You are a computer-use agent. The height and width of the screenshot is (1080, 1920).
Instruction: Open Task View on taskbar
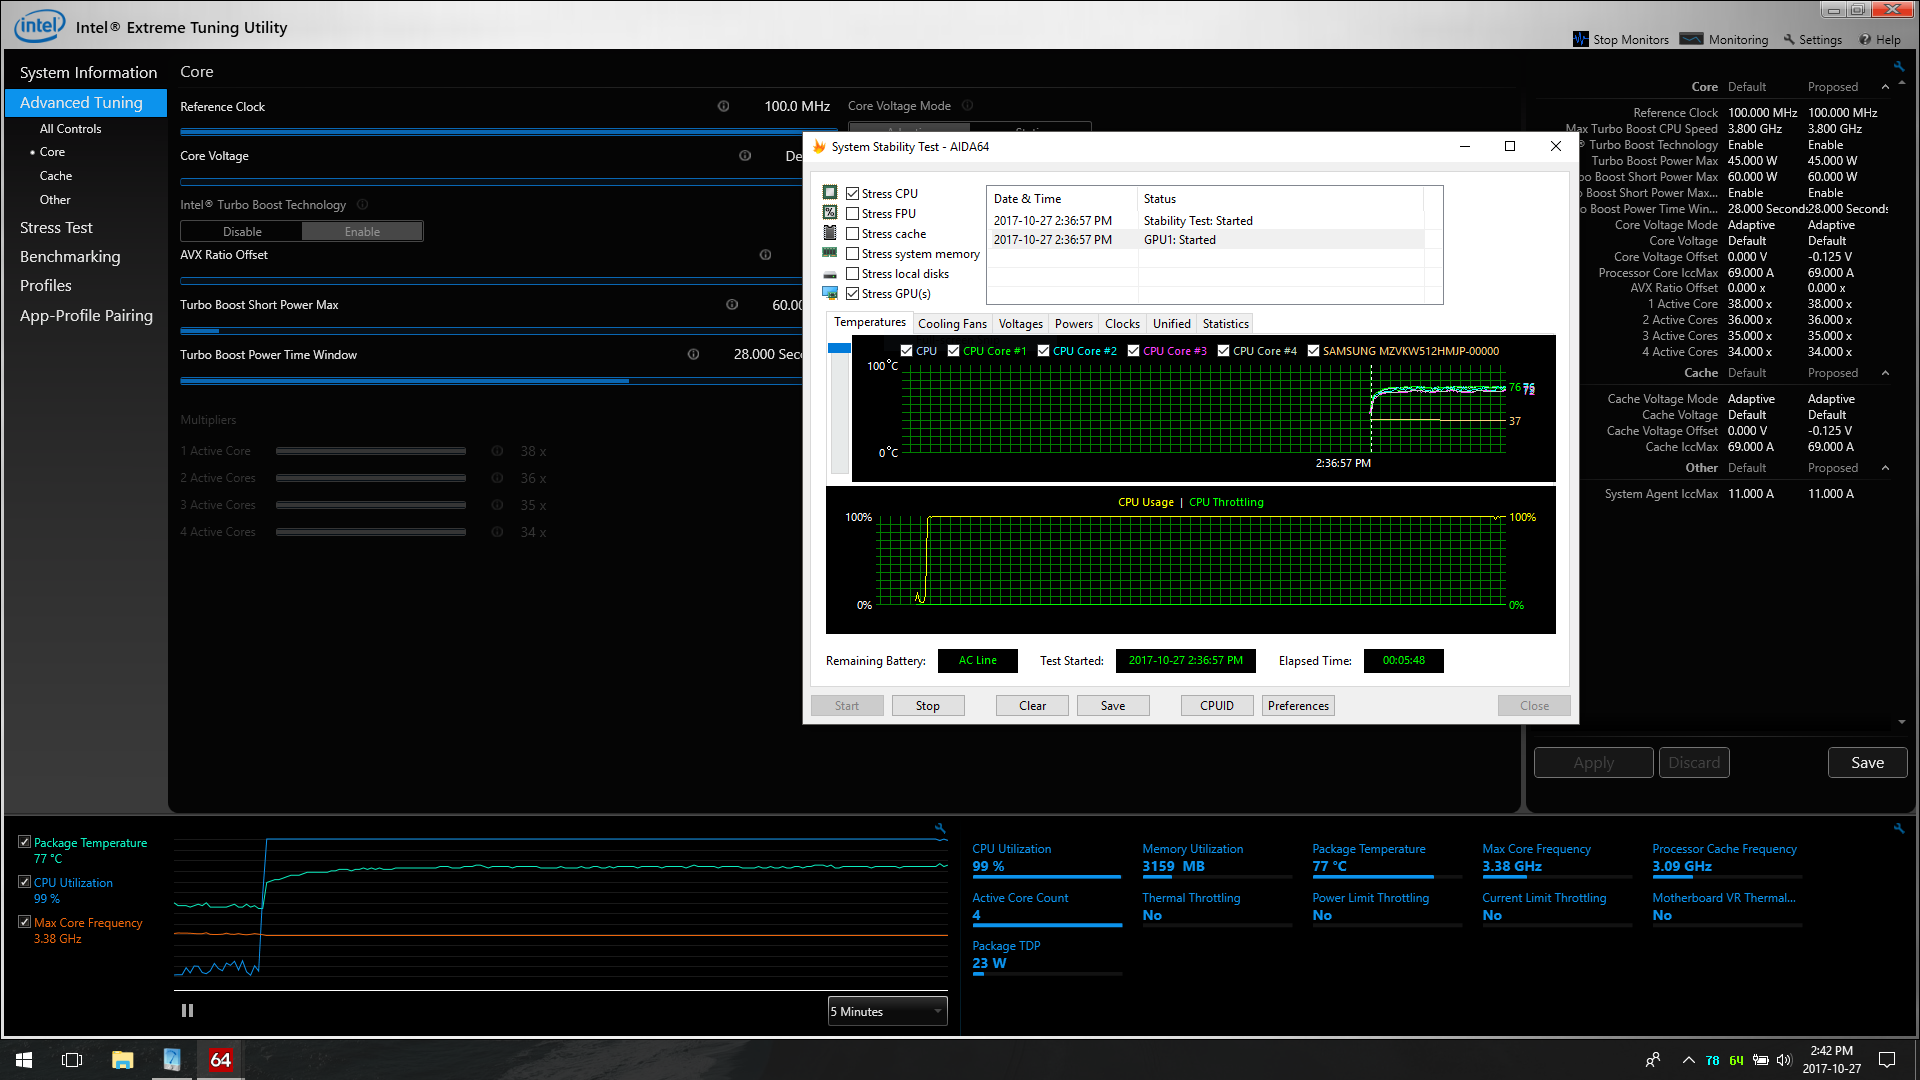pyautogui.click(x=72, y=1060)
